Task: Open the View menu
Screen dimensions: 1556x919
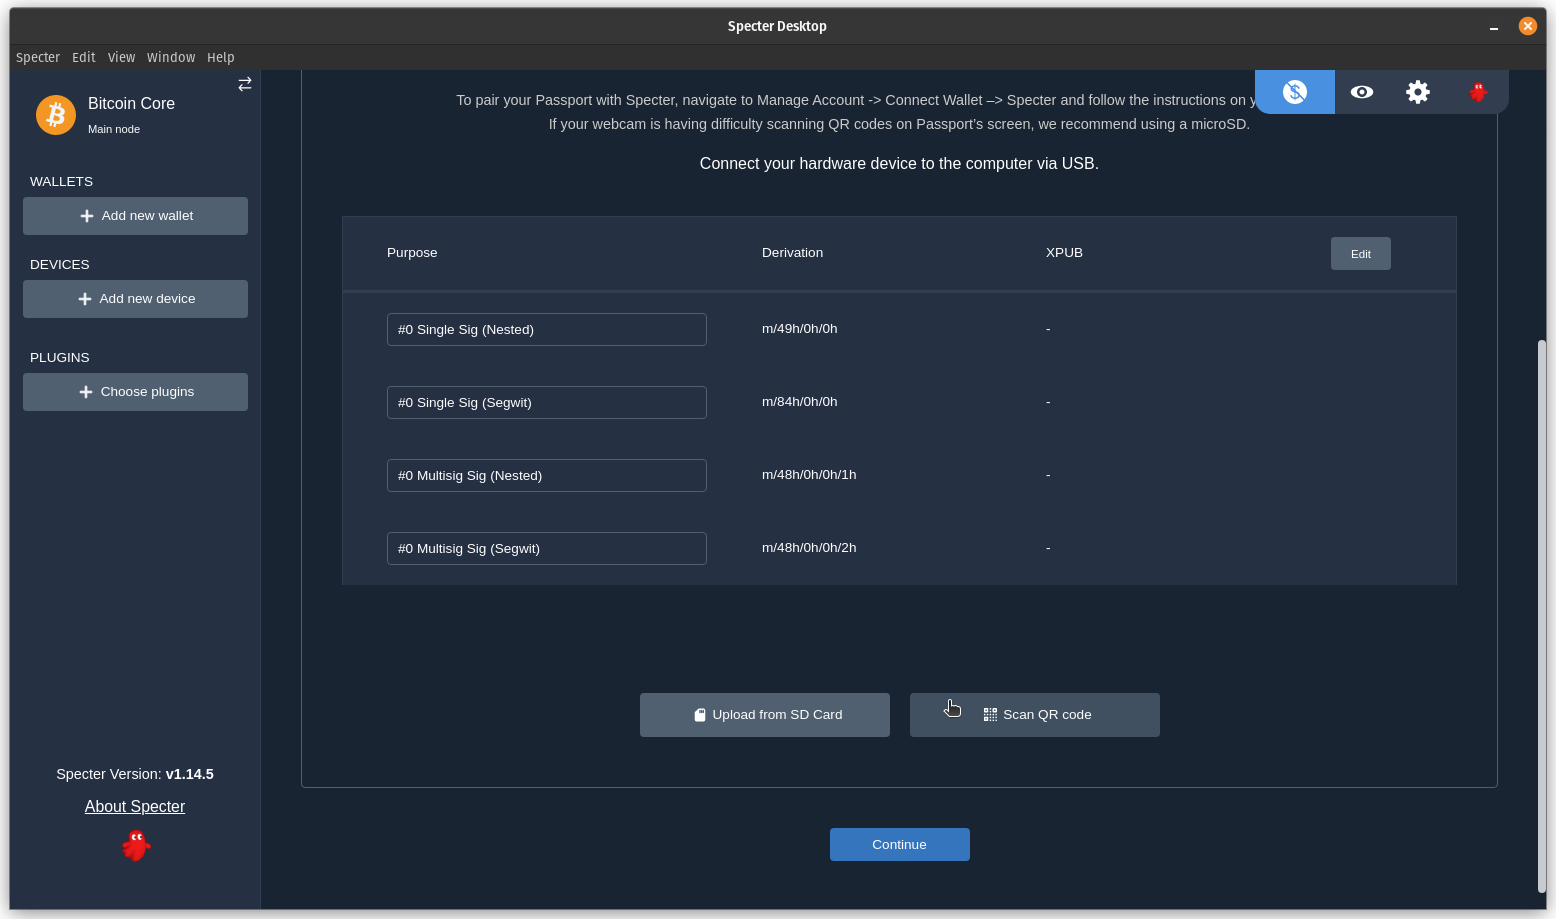Action: pos(121,57)
